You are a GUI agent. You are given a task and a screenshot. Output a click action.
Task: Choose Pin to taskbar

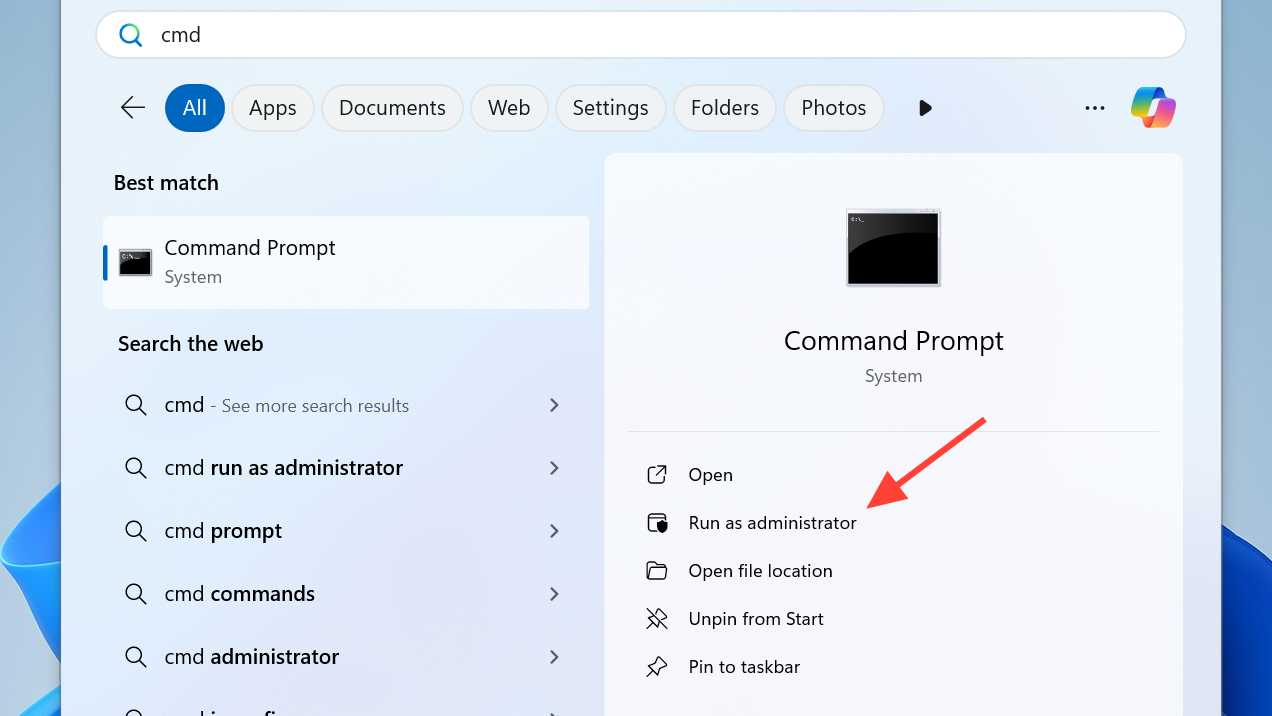745,667
